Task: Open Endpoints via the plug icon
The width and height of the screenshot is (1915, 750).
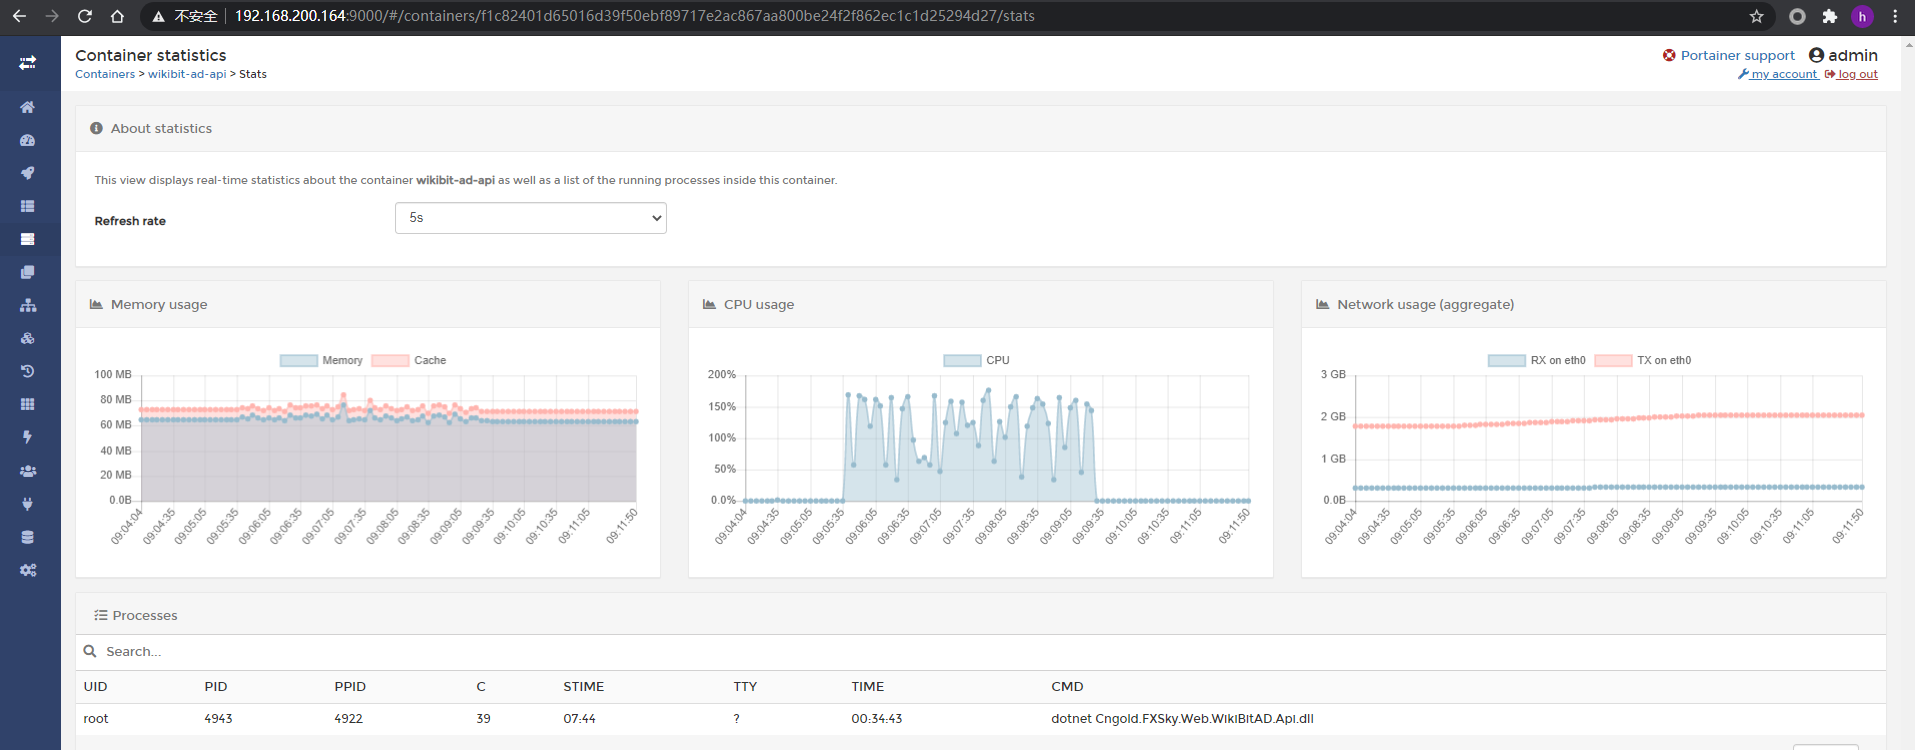Action: tap(28, 504)
